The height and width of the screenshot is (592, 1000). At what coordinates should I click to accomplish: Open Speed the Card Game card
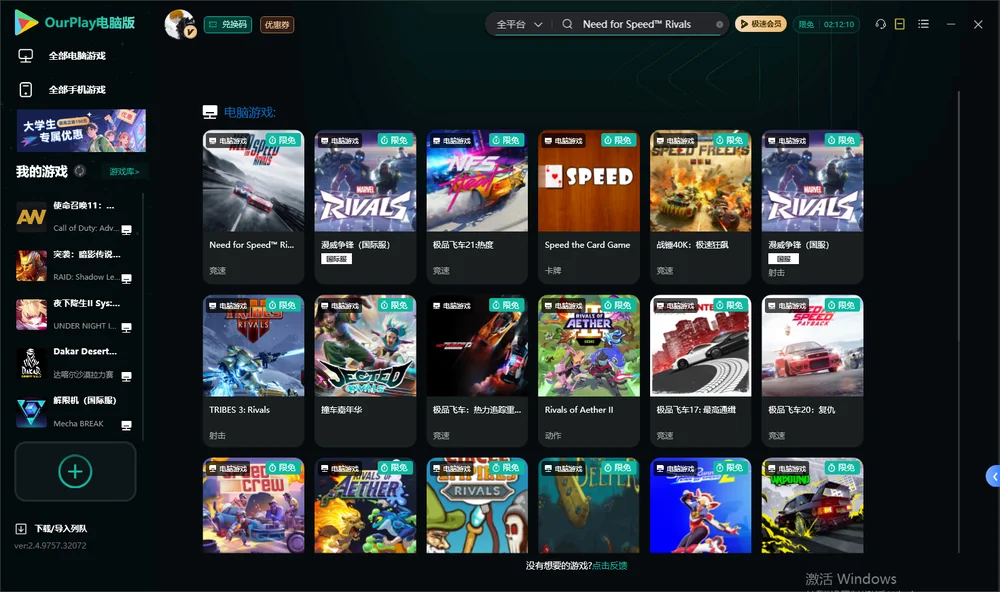(x=589, y=207)
